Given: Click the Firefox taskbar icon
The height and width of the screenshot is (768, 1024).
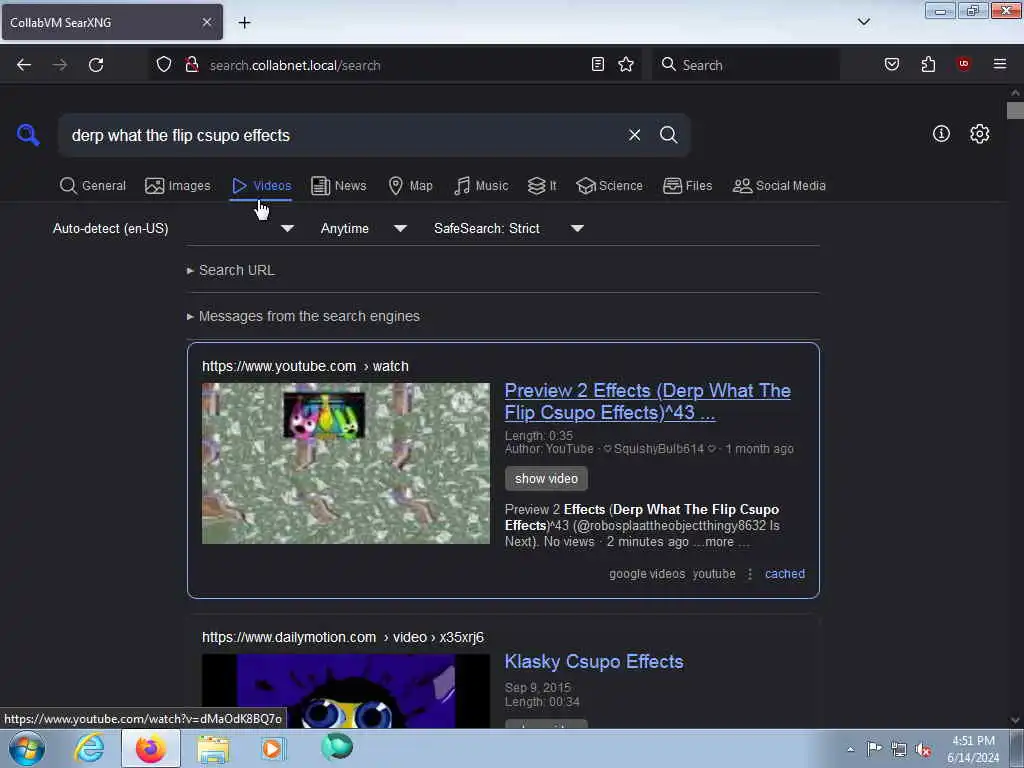Looking at the screenshot, I should pos(150,748).
